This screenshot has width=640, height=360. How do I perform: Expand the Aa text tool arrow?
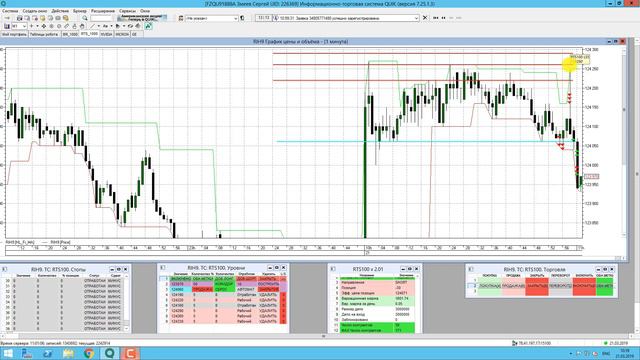(x=111, y=26)
